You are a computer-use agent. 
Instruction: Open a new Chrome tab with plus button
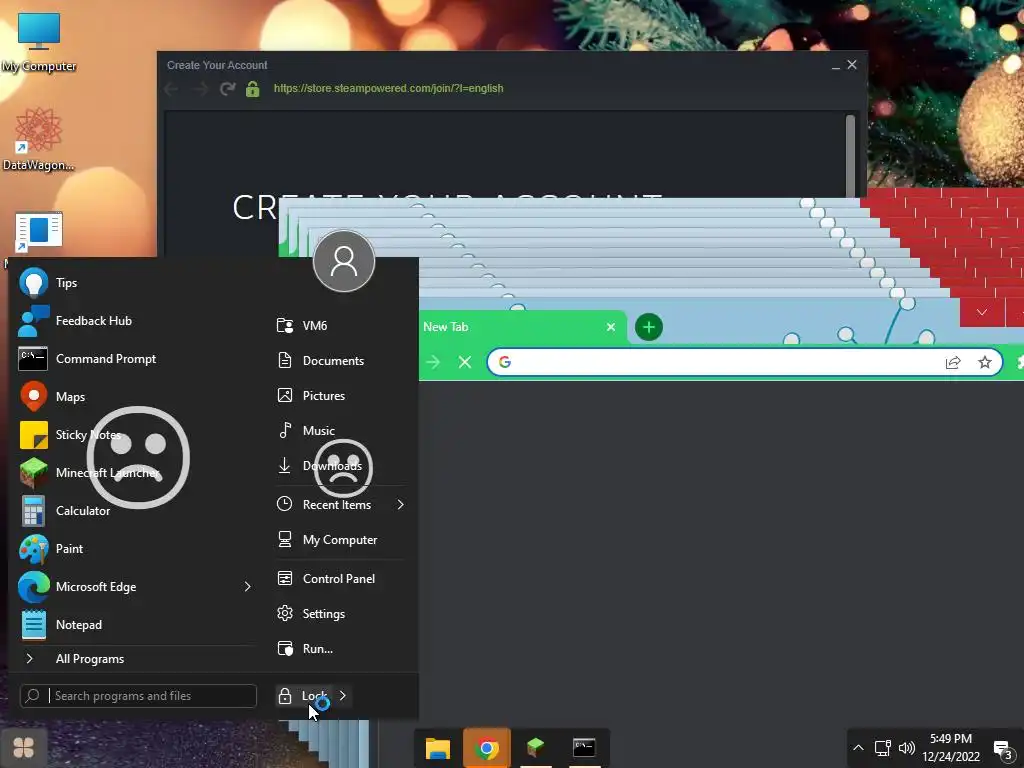(x=649, y=327)
